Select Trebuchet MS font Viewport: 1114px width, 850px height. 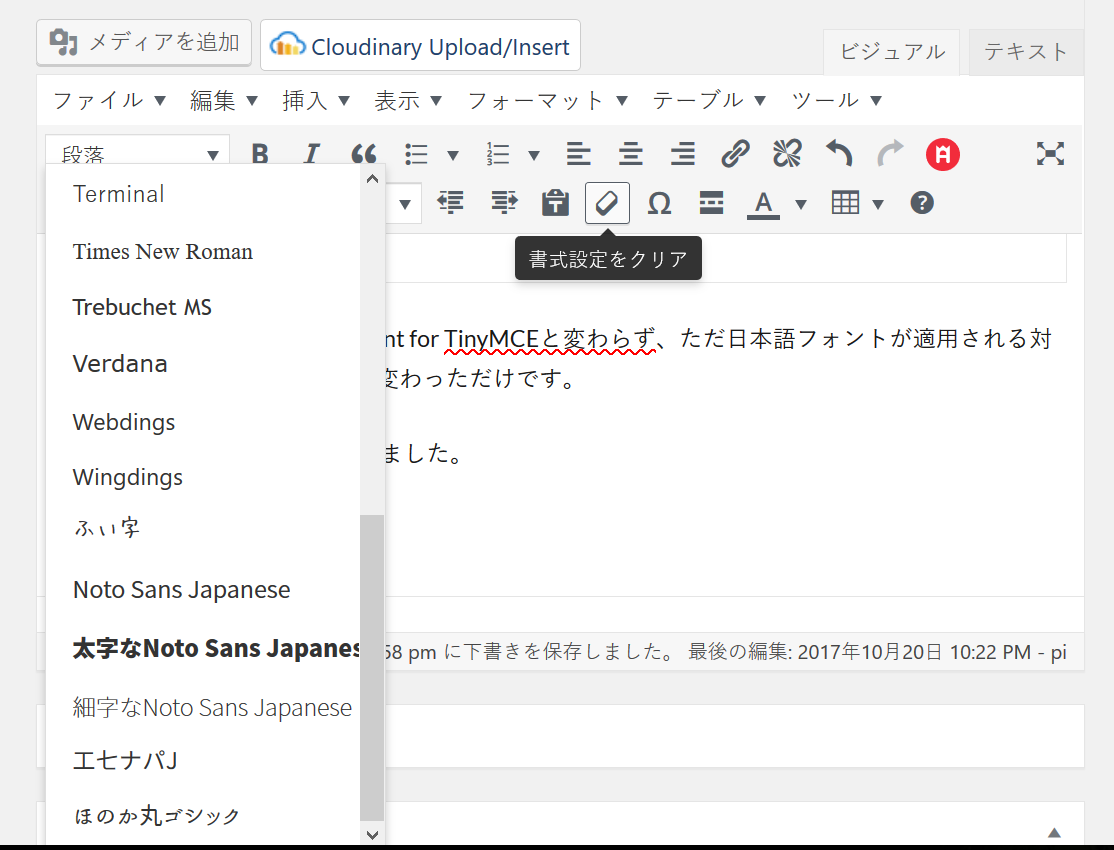(x=203, y=307)
